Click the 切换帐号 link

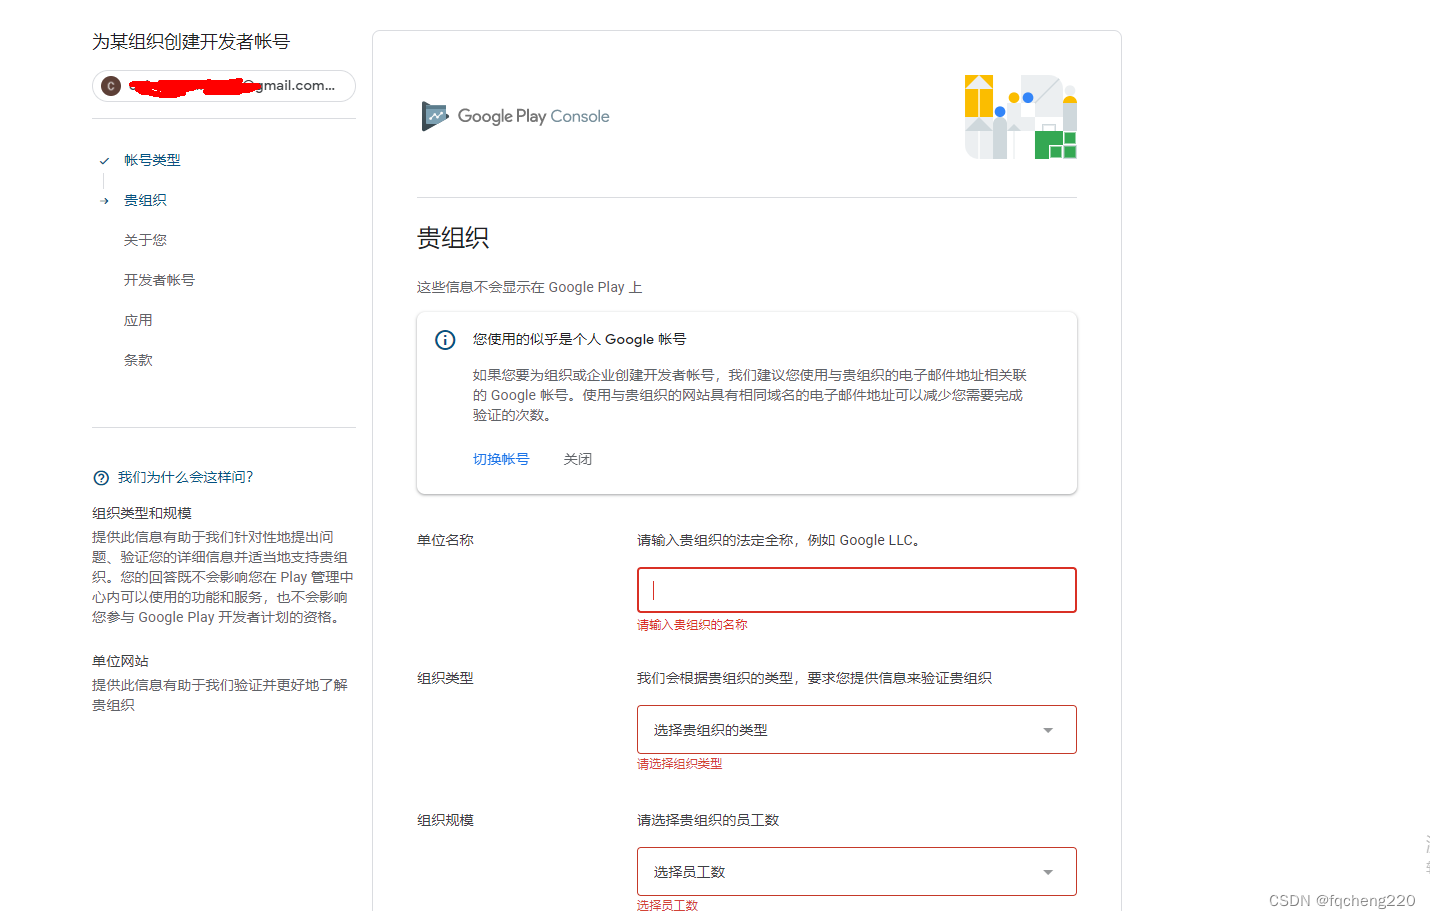tap(501, 458)
